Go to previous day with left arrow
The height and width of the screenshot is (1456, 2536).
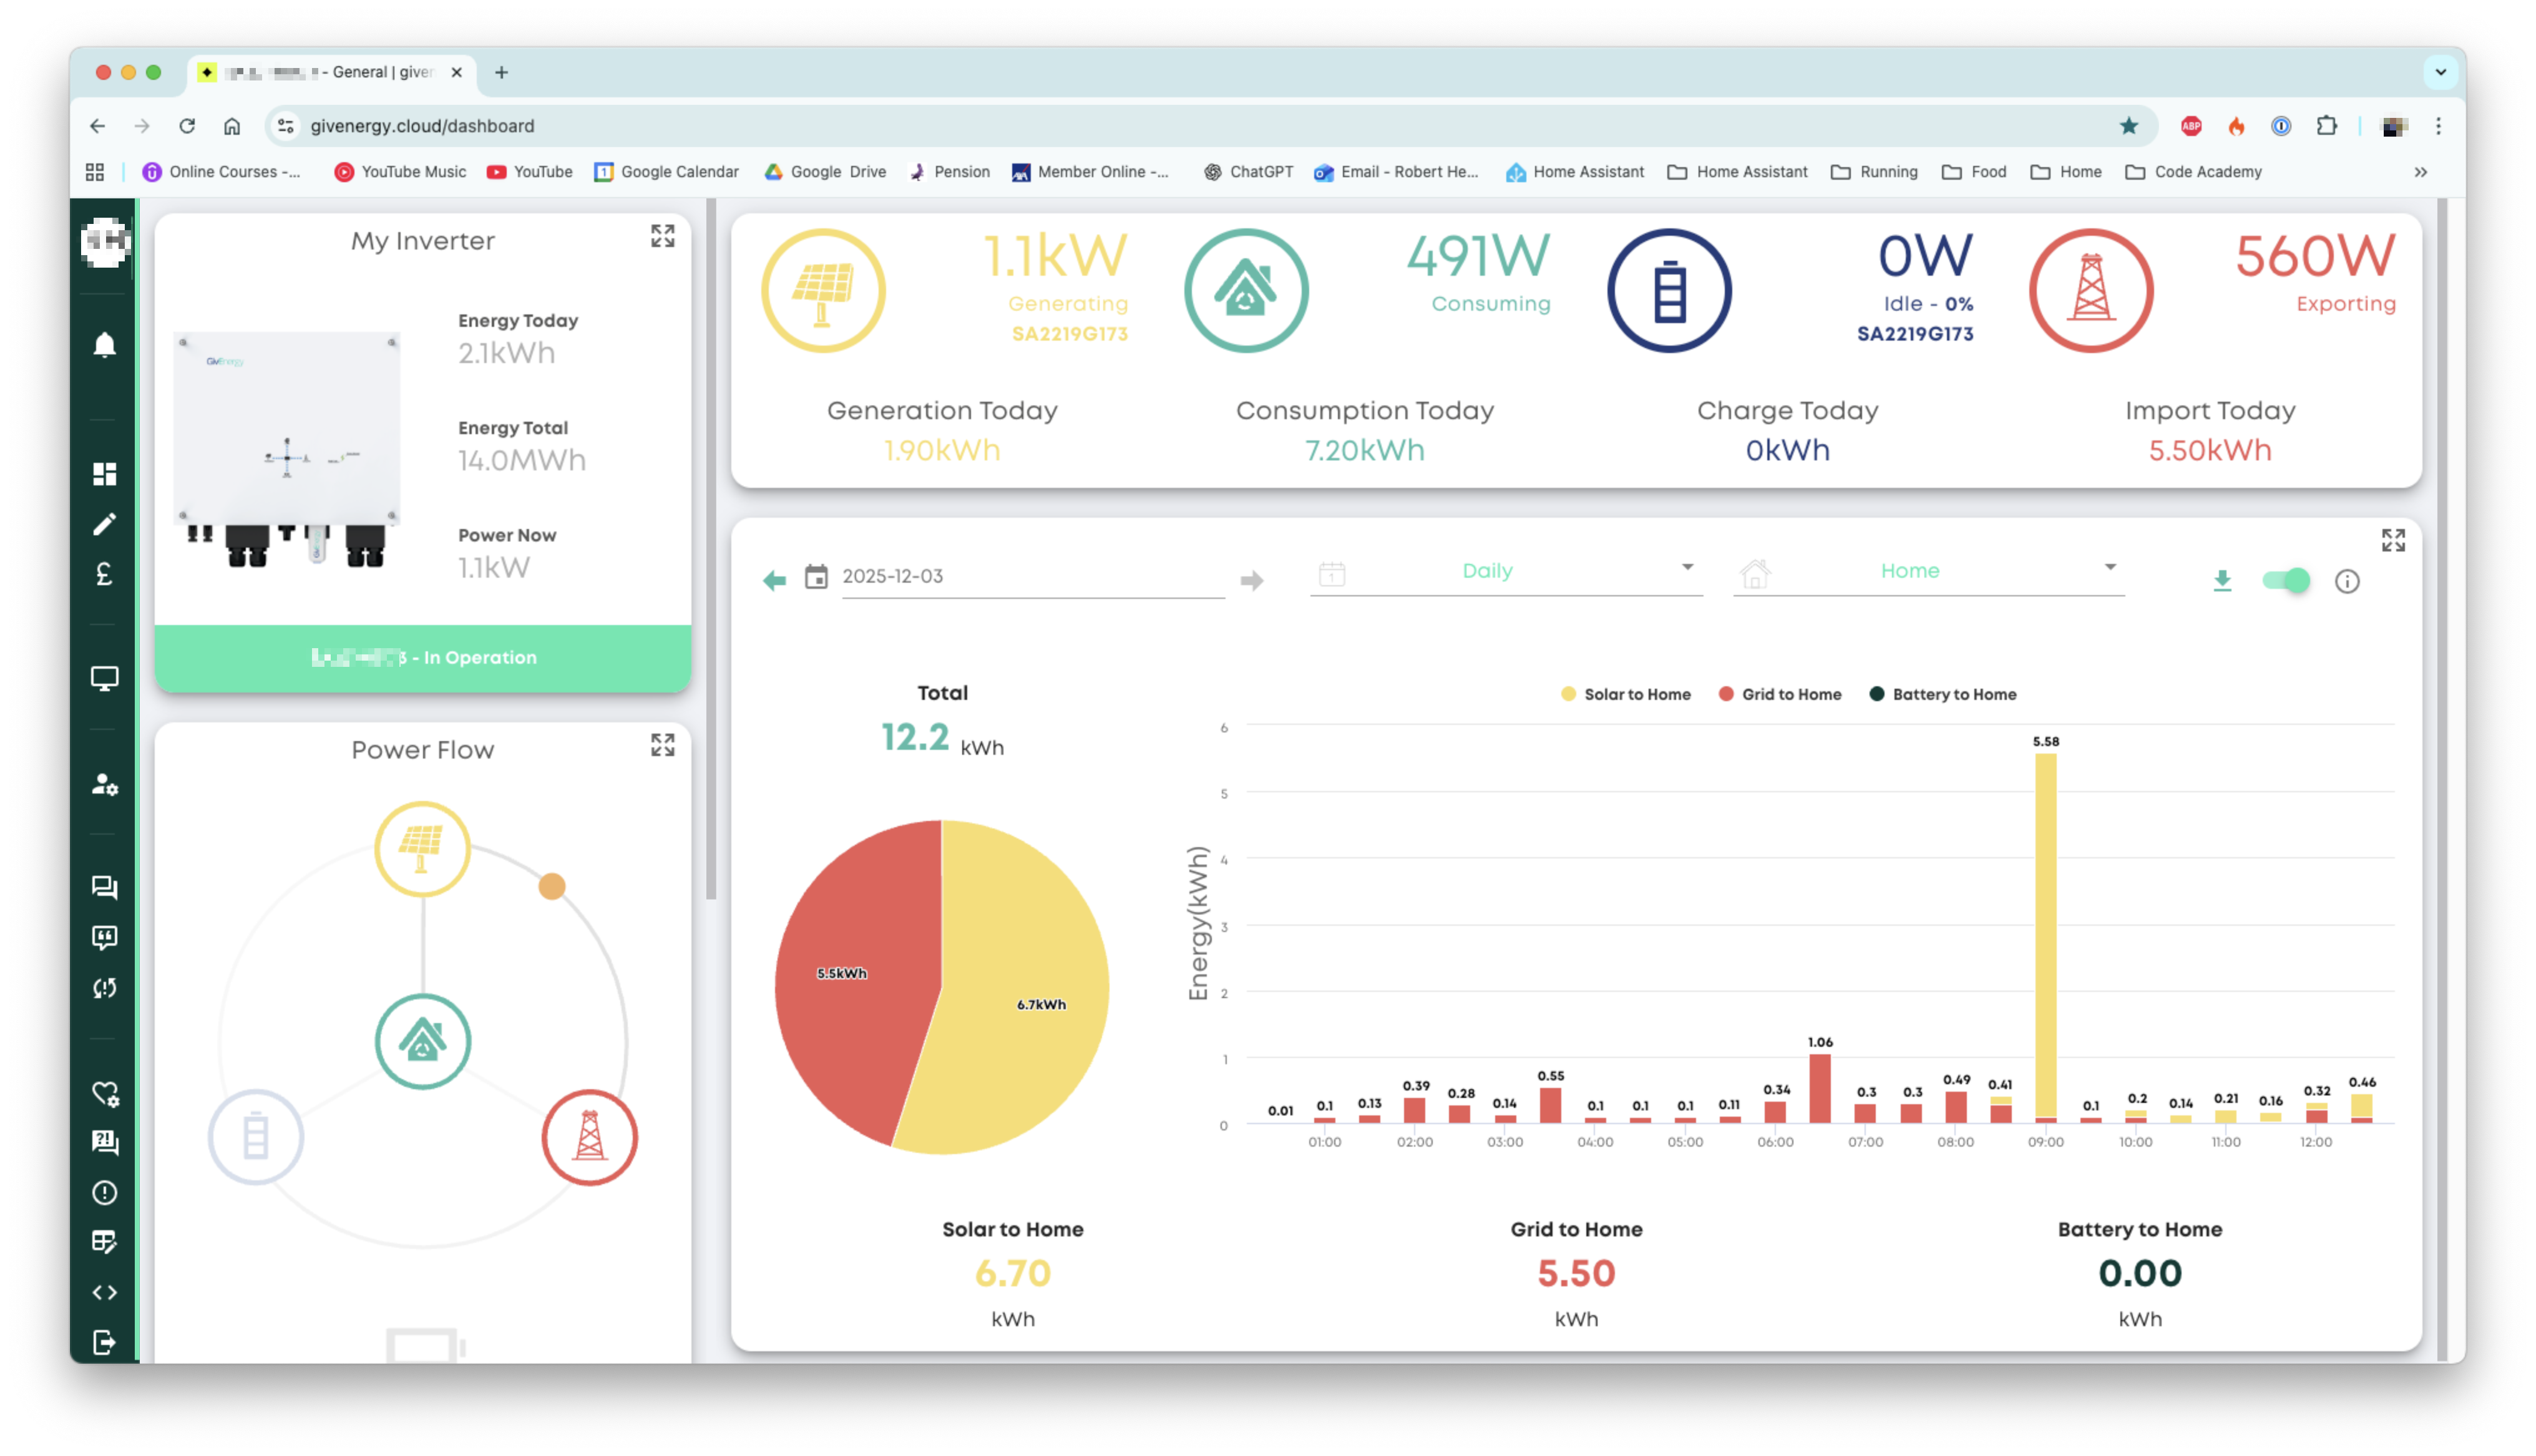click(774, 580)
